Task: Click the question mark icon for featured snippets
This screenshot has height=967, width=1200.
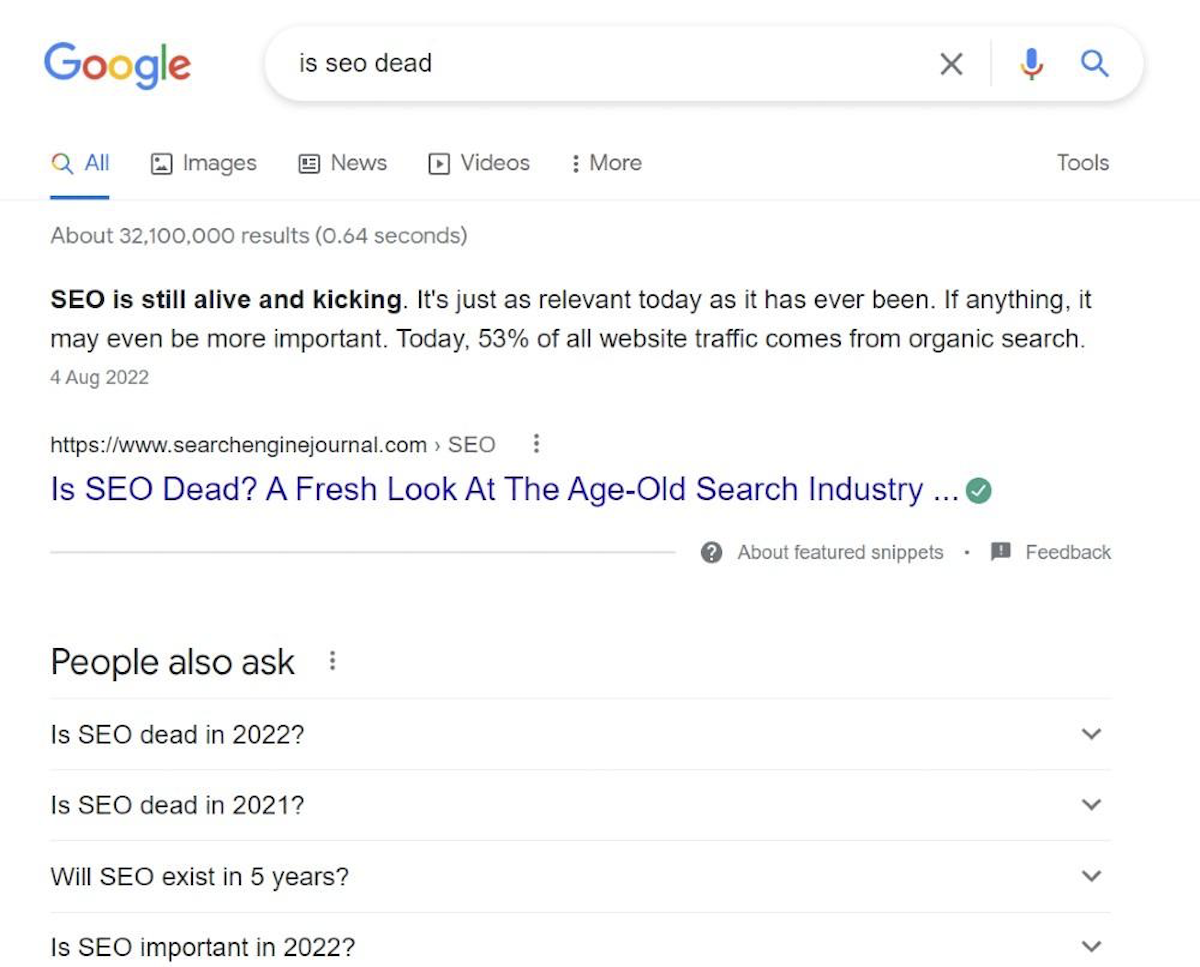Action: point(711,551)
